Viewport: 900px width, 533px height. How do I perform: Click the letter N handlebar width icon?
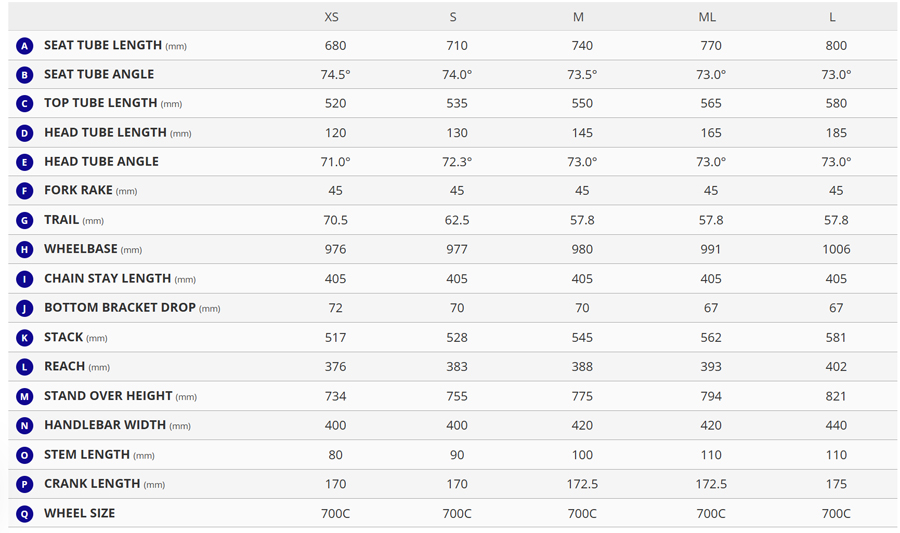[x=24, y=426]
